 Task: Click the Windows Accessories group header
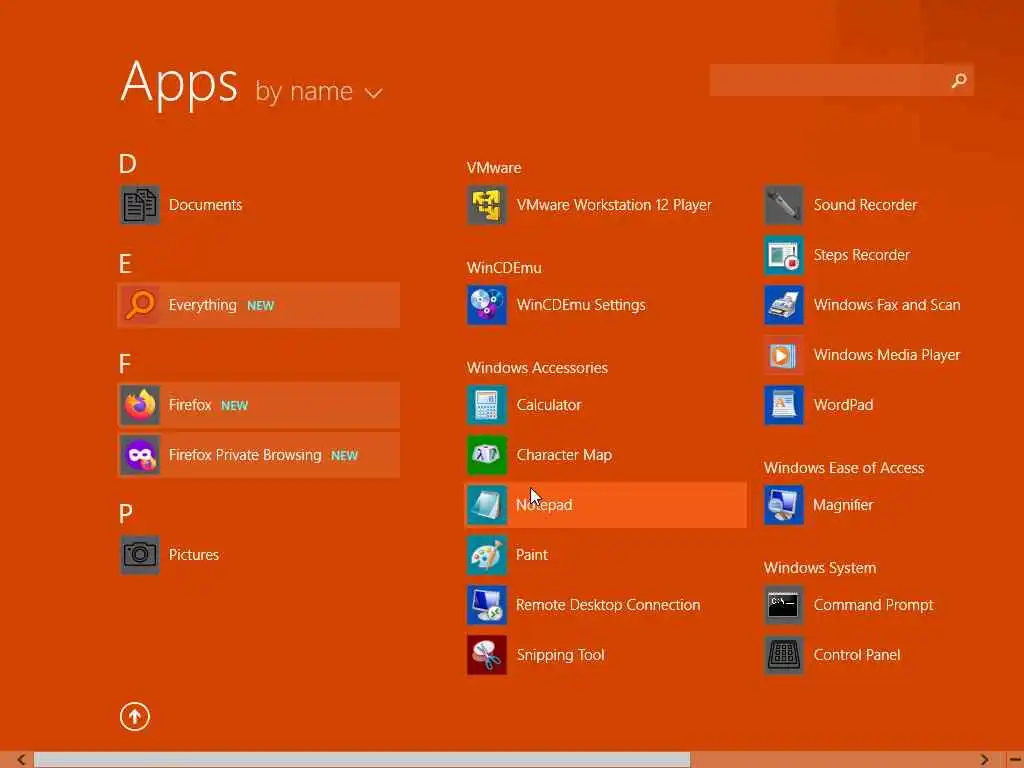point(537,368)
